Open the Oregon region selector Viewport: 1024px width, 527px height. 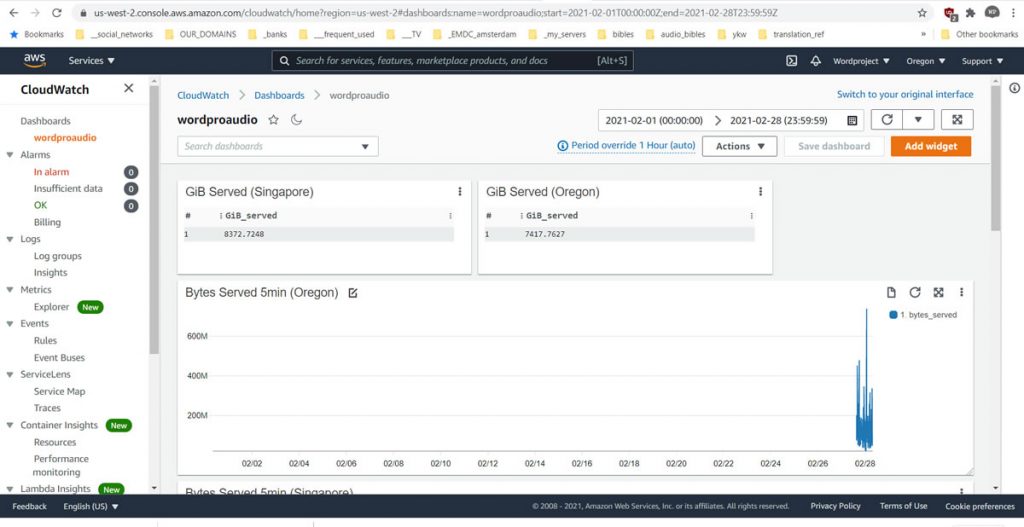click(x=926, y=61)
